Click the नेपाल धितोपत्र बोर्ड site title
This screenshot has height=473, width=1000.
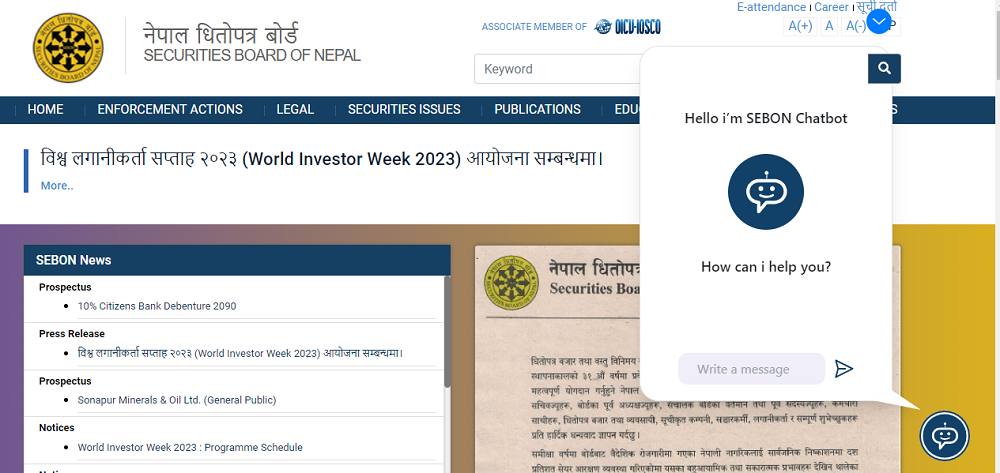[x=221, y=33]
